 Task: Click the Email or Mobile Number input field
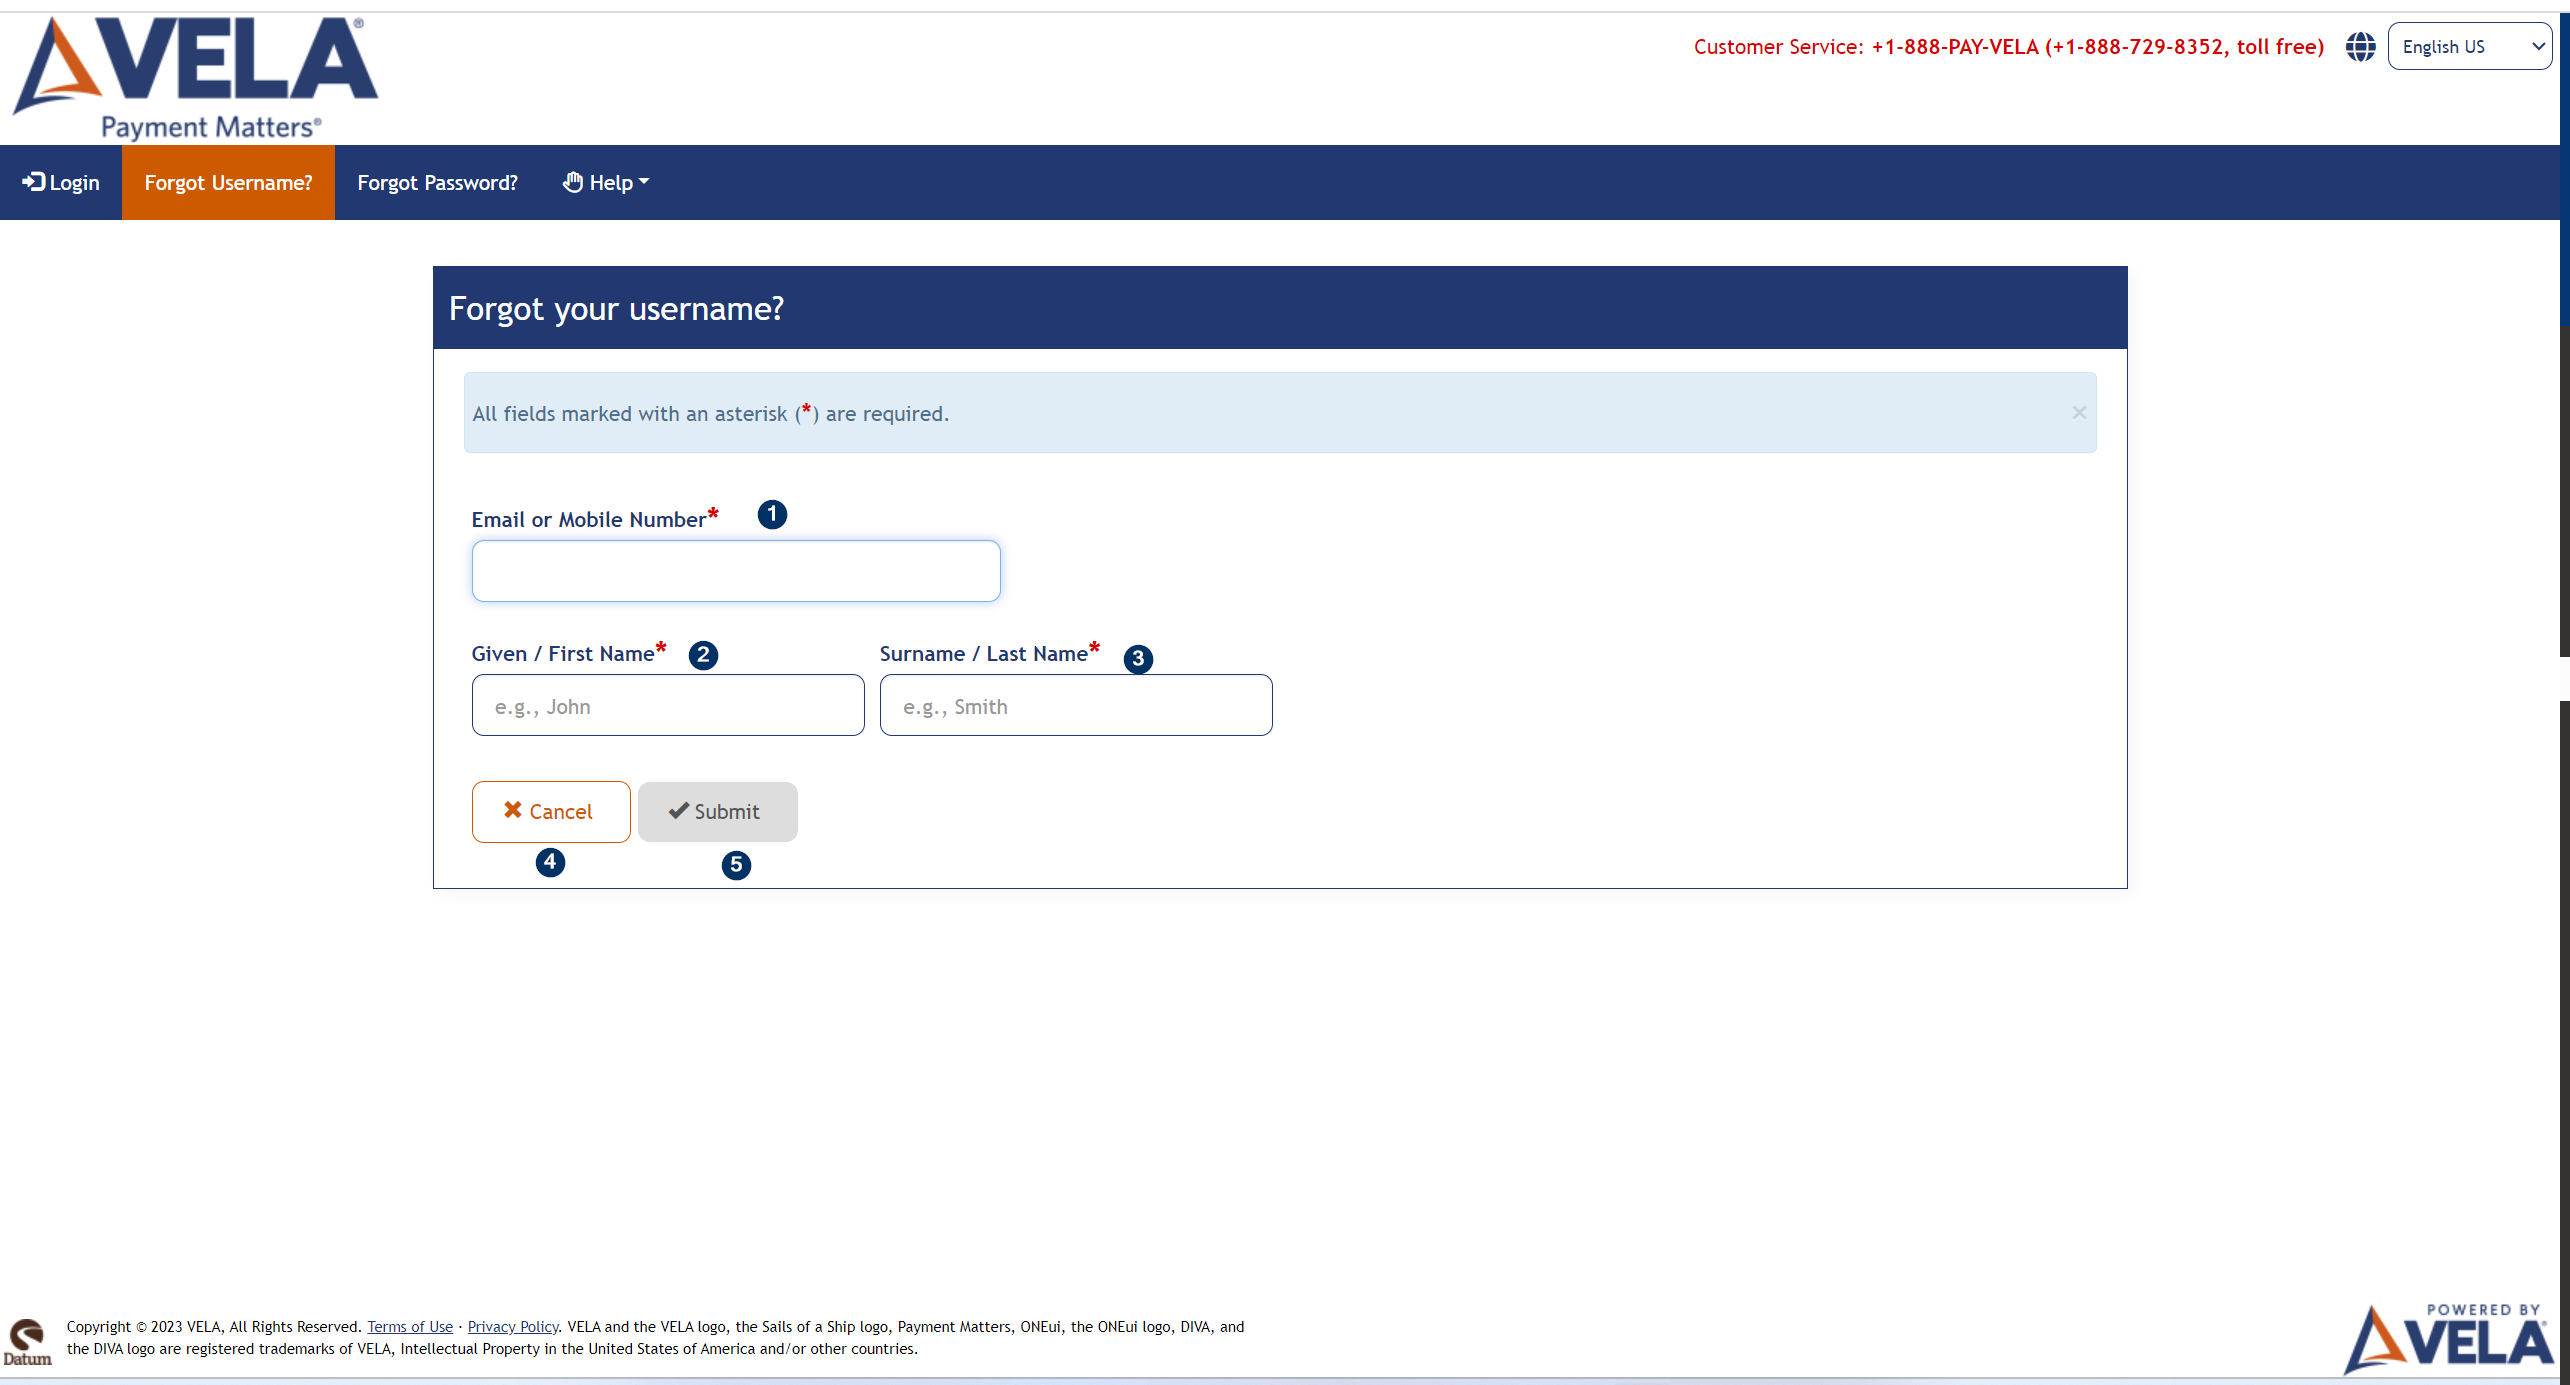click(737, 571)
